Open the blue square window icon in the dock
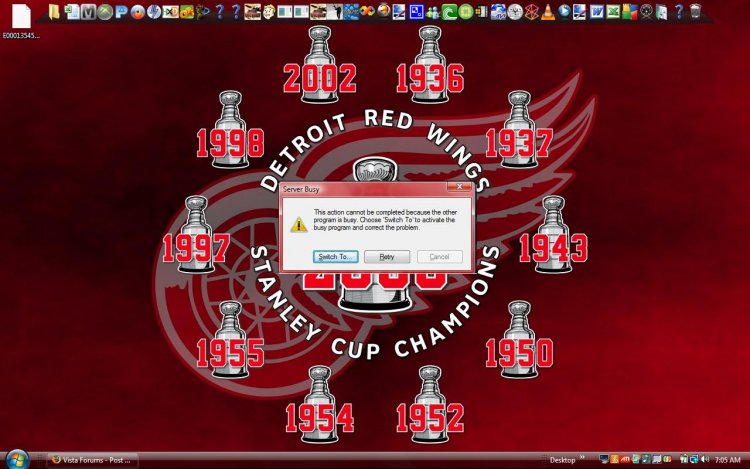The height and width of the screenshot is (469, 750). click(417, 12)
